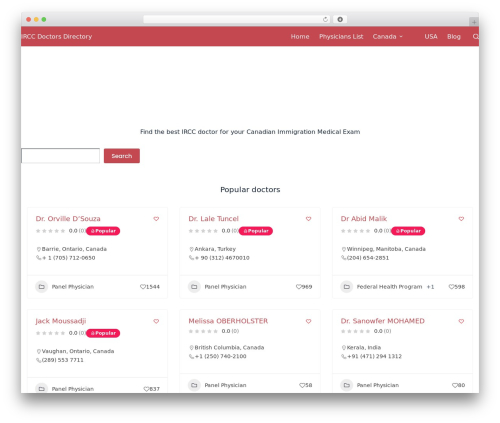
Task: Click Panel Physician category in D'Souza's card
Action: (x=73, y=287)
